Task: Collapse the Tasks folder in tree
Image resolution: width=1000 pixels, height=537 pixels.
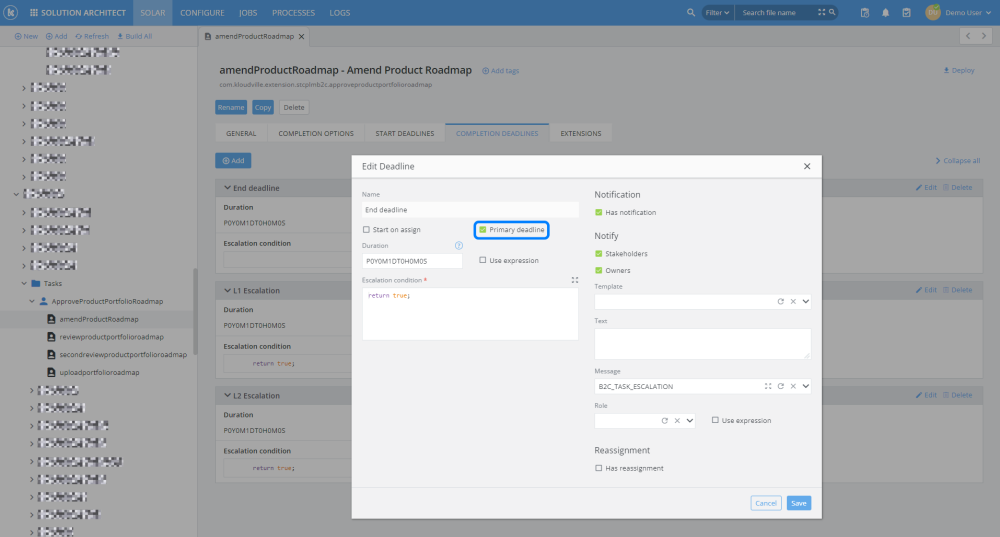Action: tap(24, 283)
